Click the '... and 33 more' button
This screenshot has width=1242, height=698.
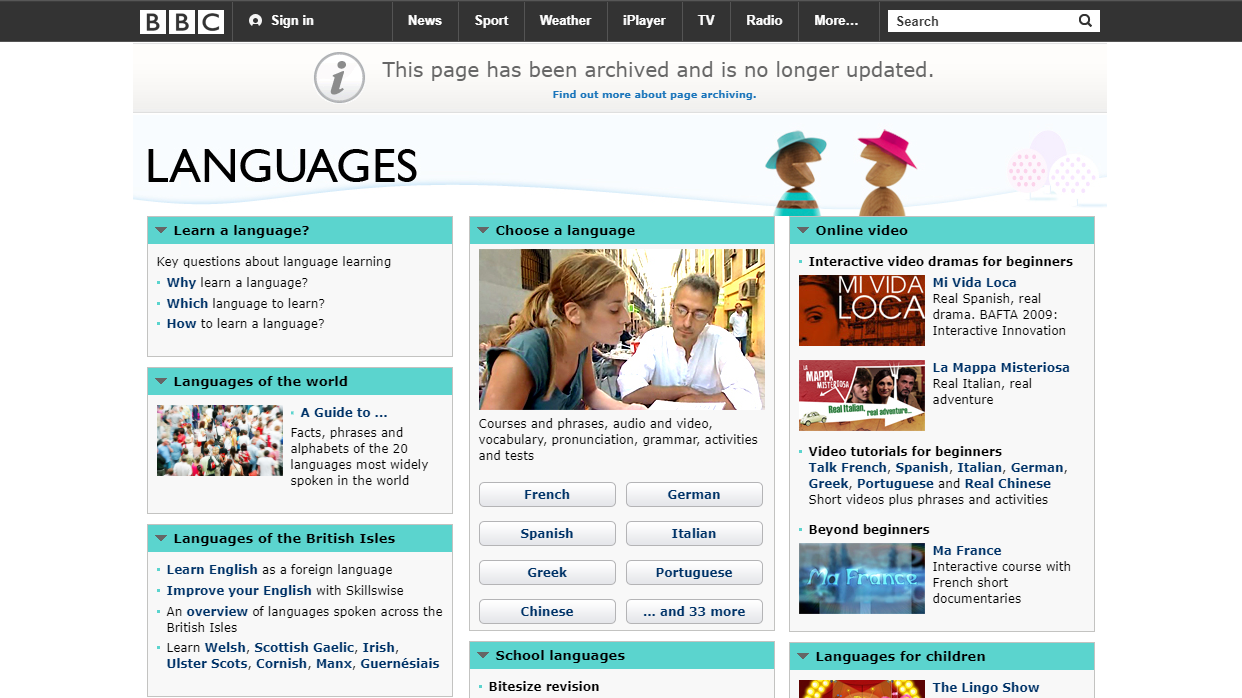tap(694, 612)
